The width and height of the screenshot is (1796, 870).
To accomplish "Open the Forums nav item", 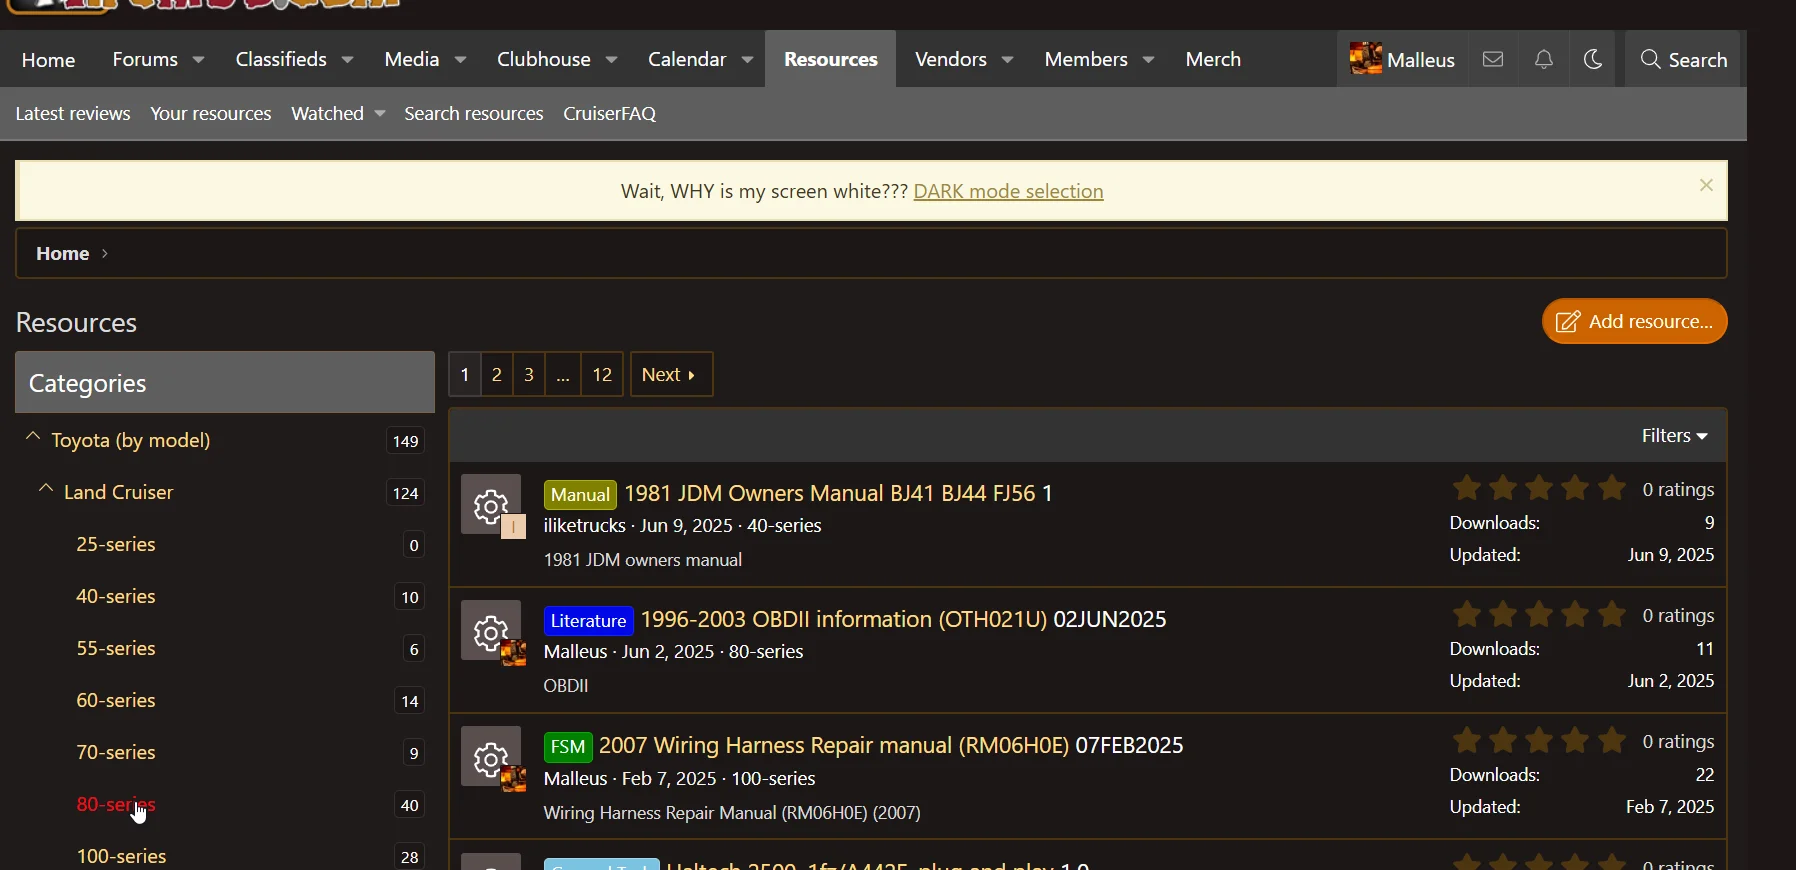I will click(145, 60).
